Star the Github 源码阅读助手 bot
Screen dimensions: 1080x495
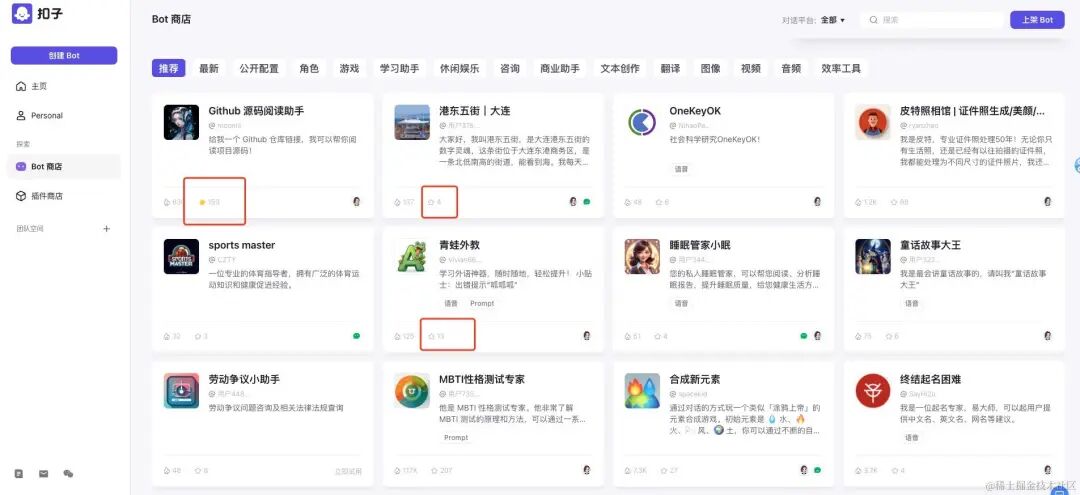pos(202,202)
